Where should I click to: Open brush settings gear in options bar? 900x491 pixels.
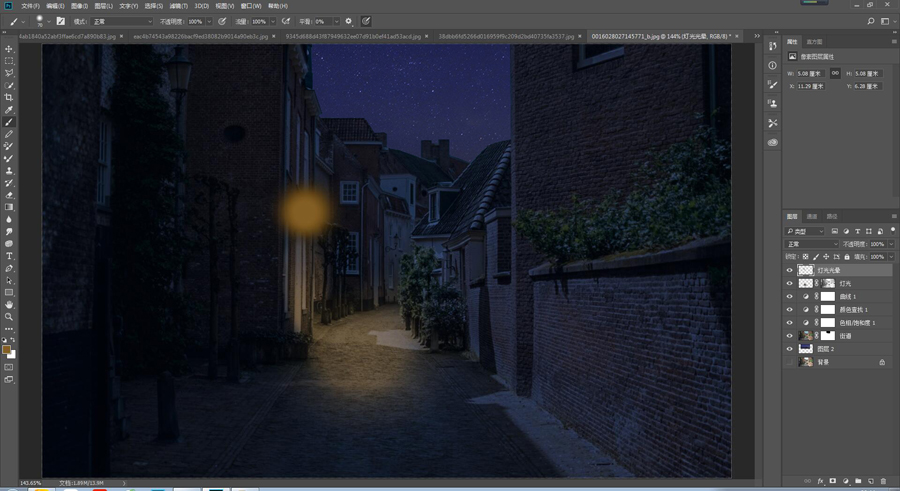click(x=348, y=21)
